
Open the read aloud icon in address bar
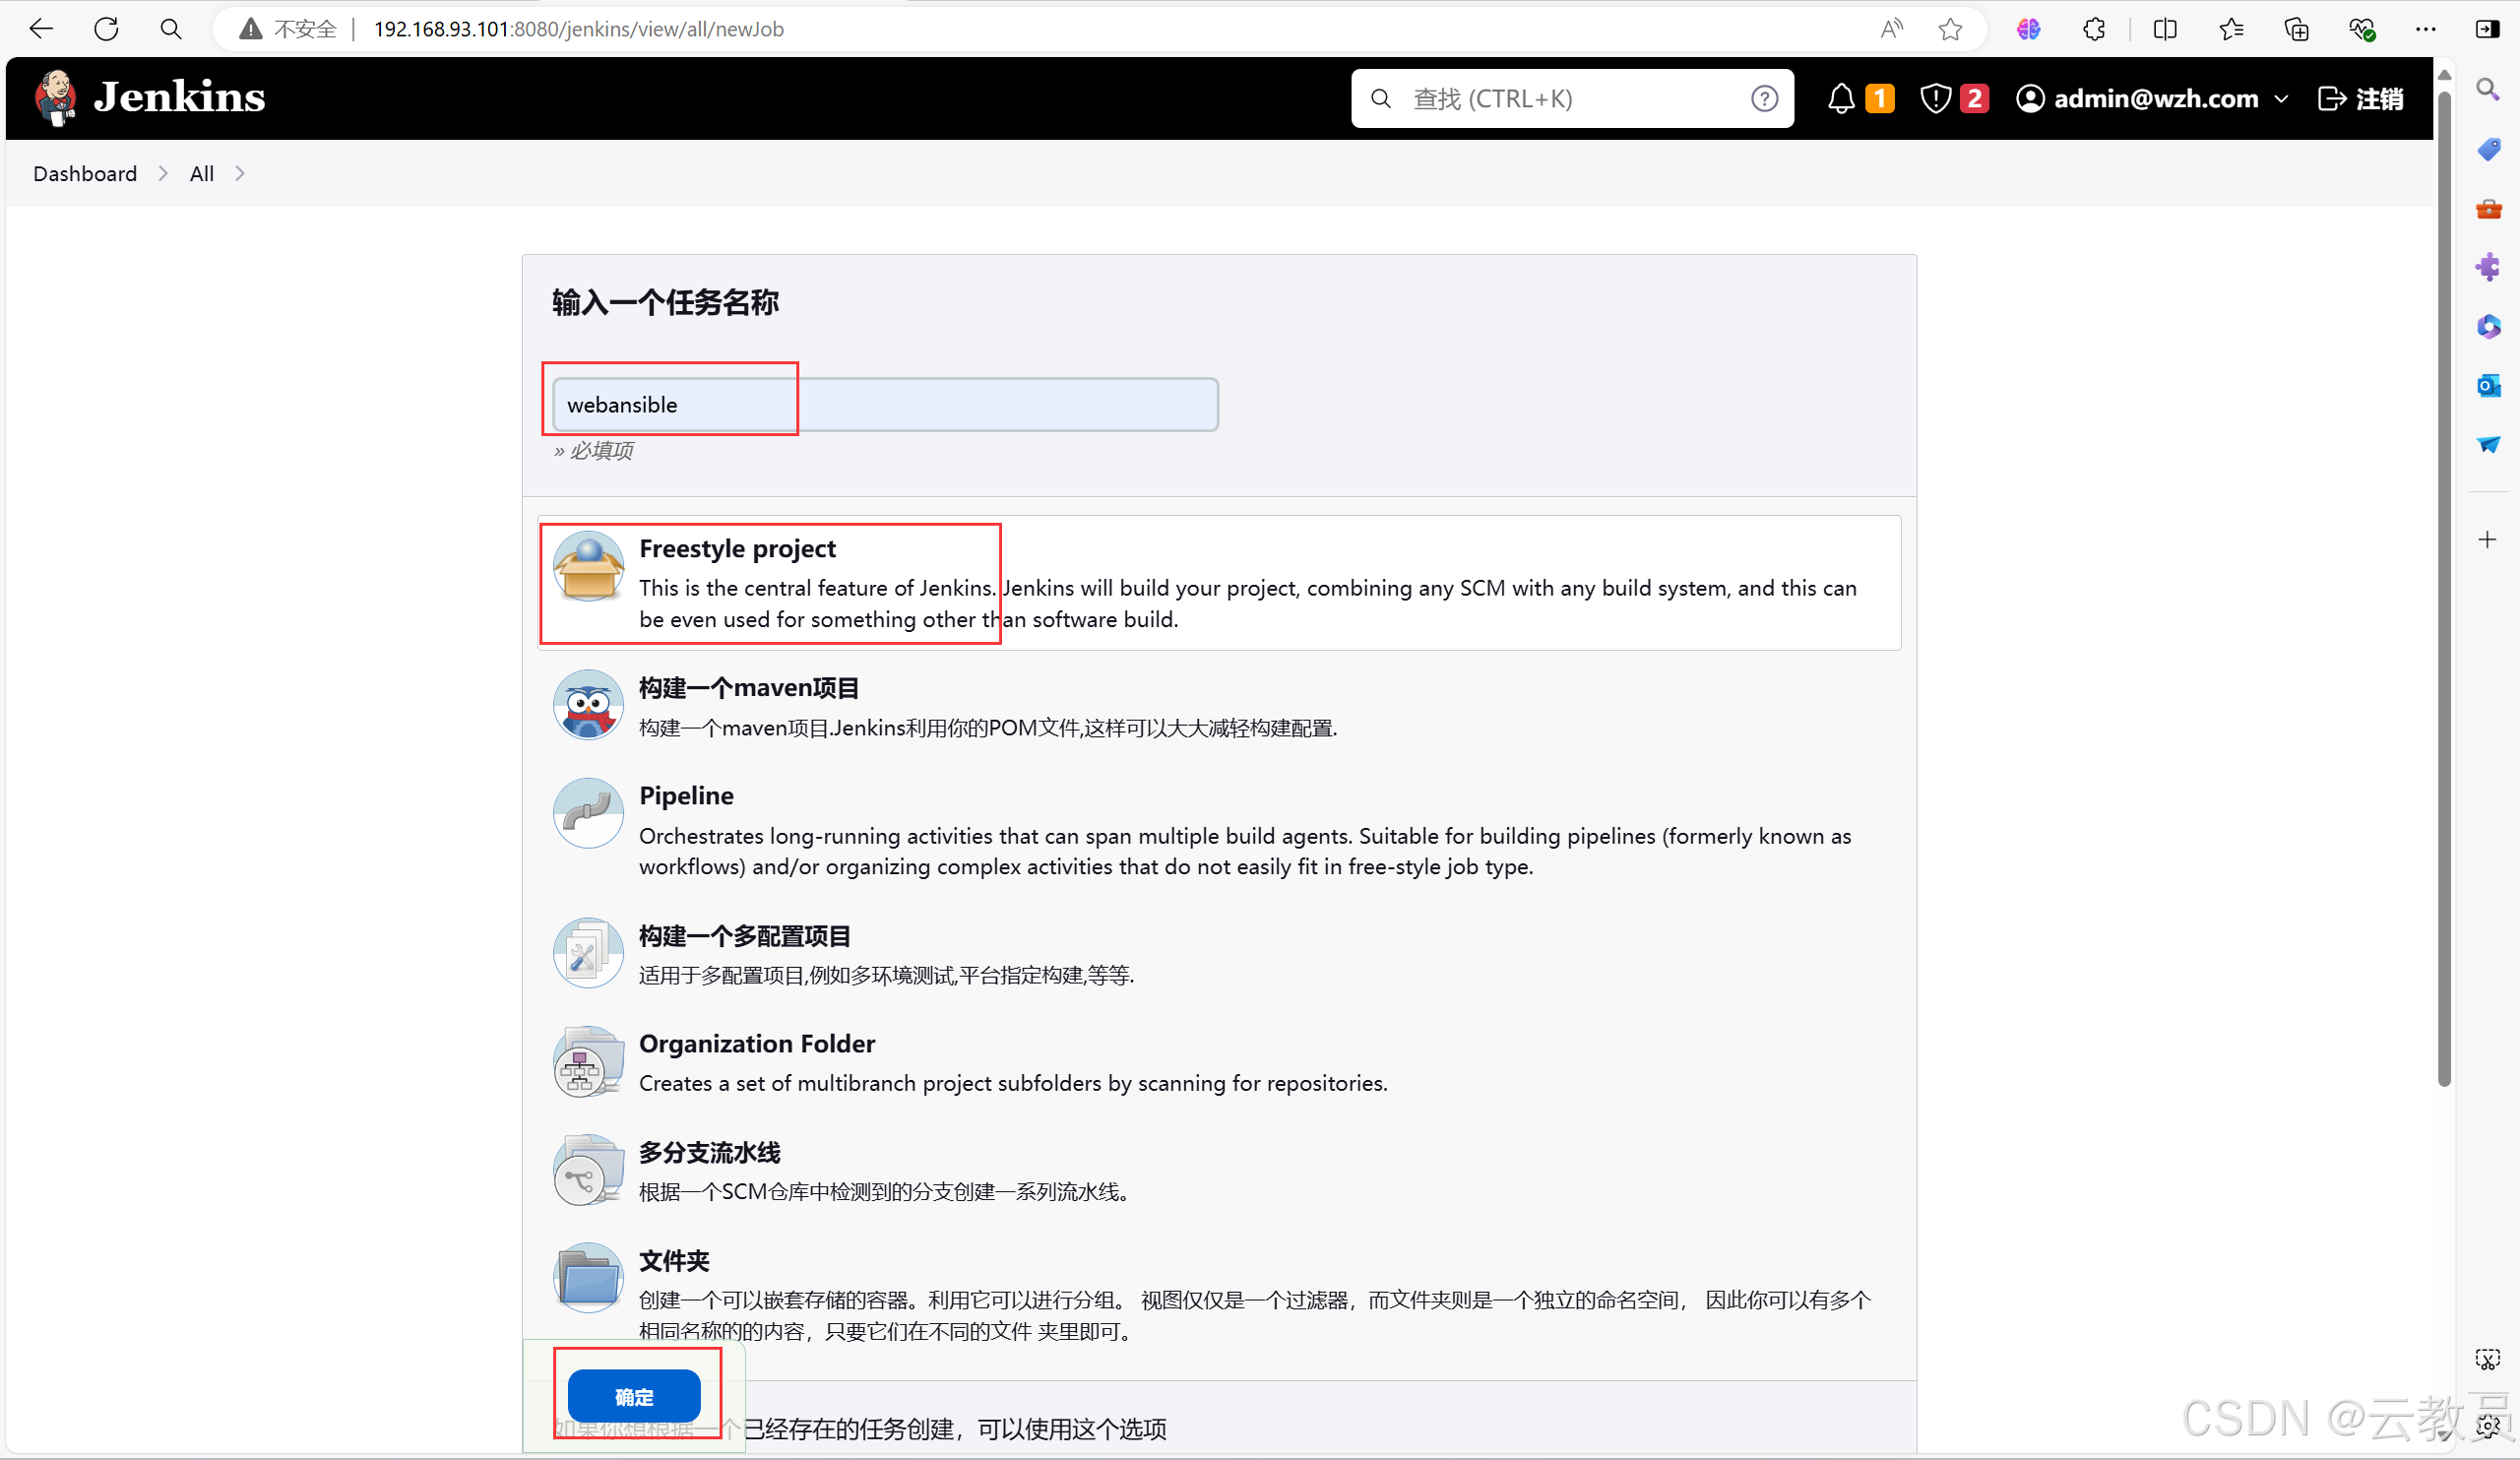[x=1890, y=29]
